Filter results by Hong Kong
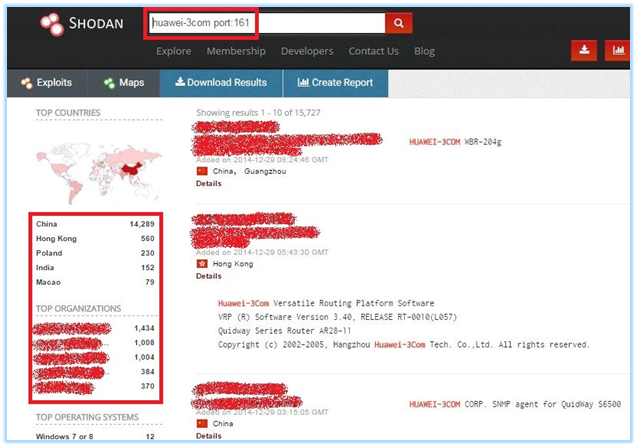Image resolution: width=637 pixels, height=447 pixels. pos(95,239)
